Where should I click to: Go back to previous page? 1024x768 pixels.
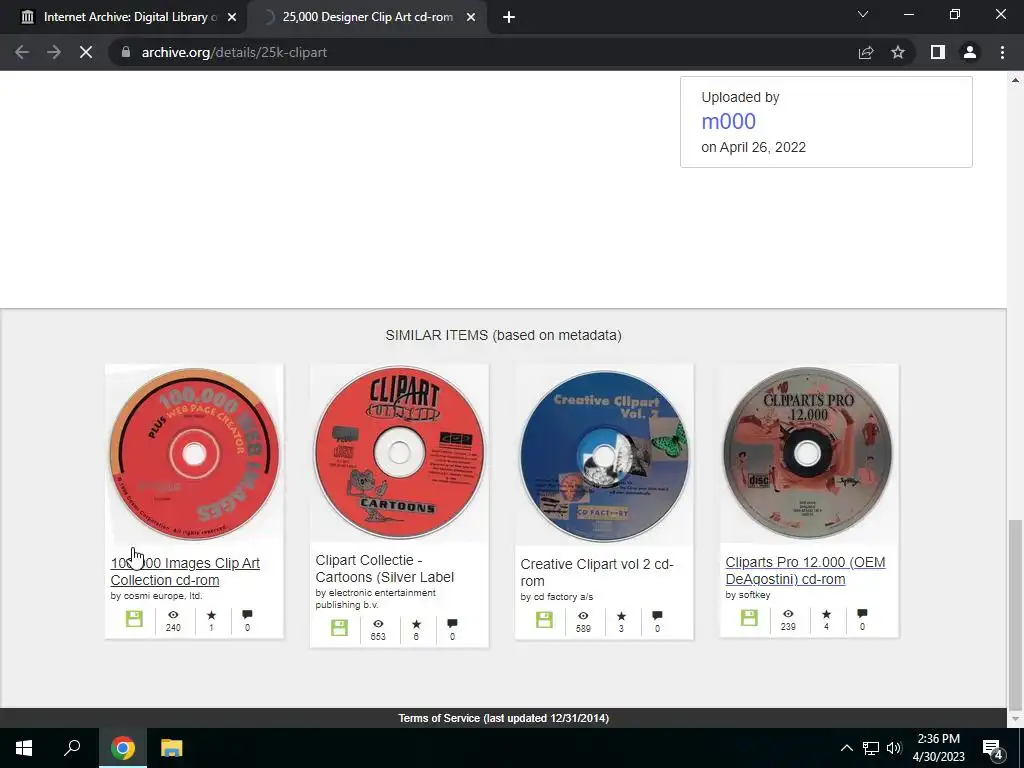(x=22, y=52)
